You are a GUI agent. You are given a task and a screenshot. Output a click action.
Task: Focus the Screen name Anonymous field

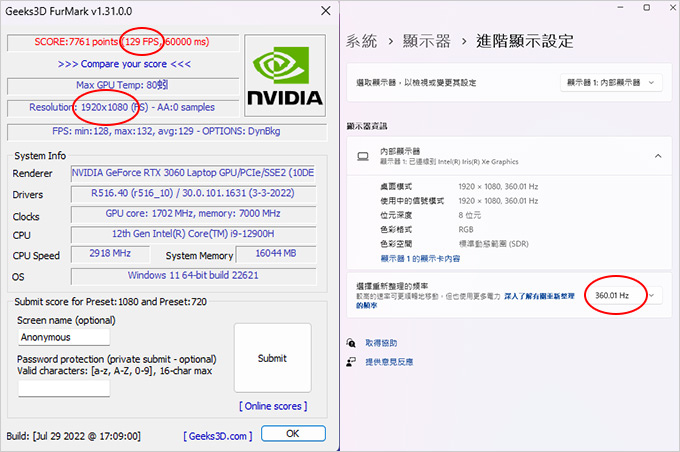pos(64,337)
